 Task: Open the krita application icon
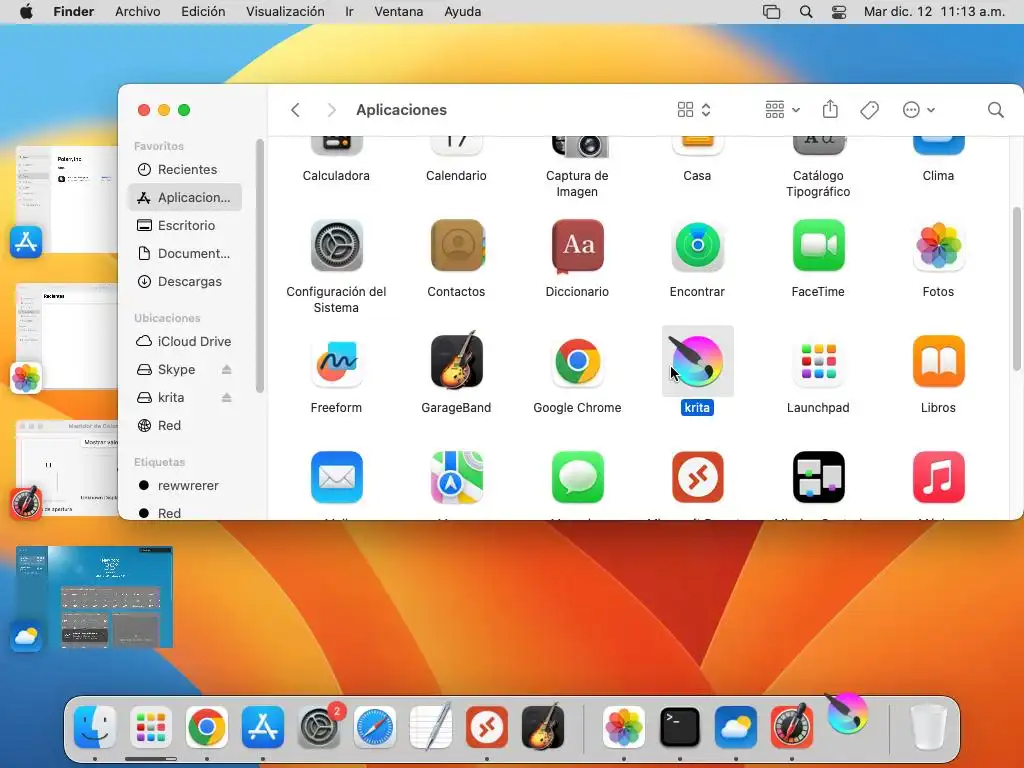[x=697, y=361]
